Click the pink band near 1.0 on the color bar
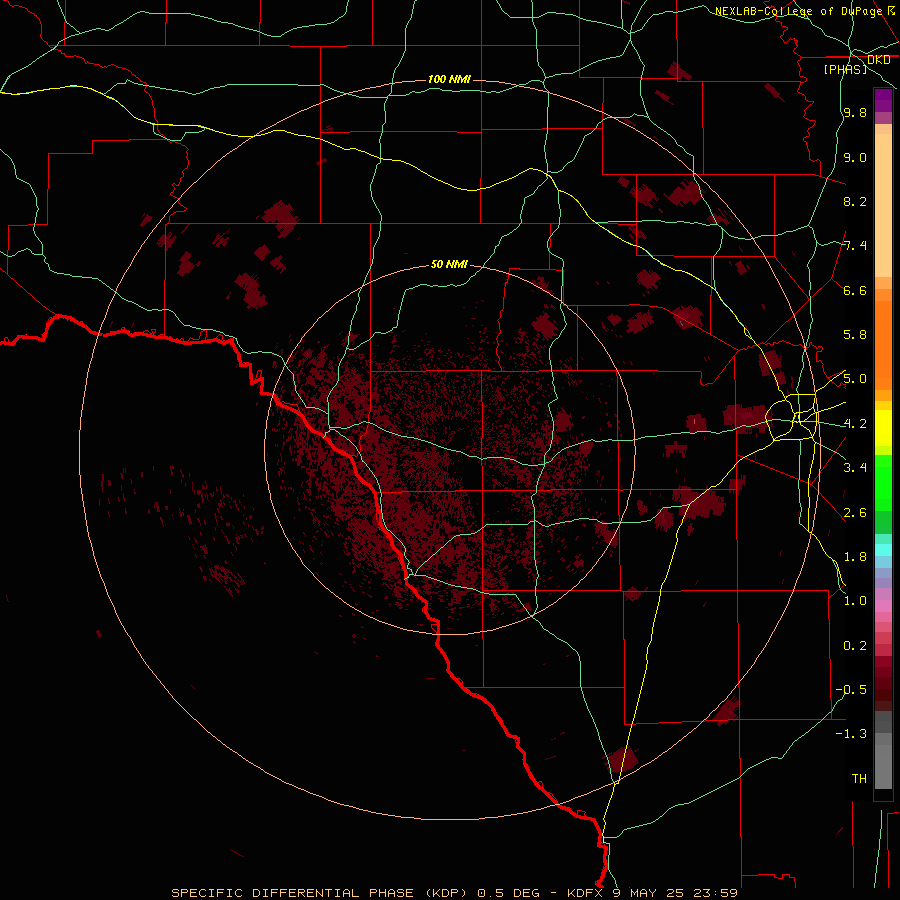900x900 pixels. pos(883,606)
